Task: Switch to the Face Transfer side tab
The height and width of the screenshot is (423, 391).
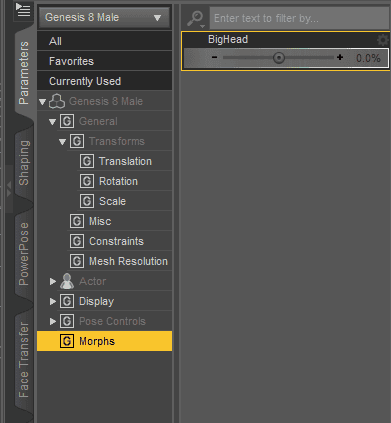Action: [x=24, y=360]
